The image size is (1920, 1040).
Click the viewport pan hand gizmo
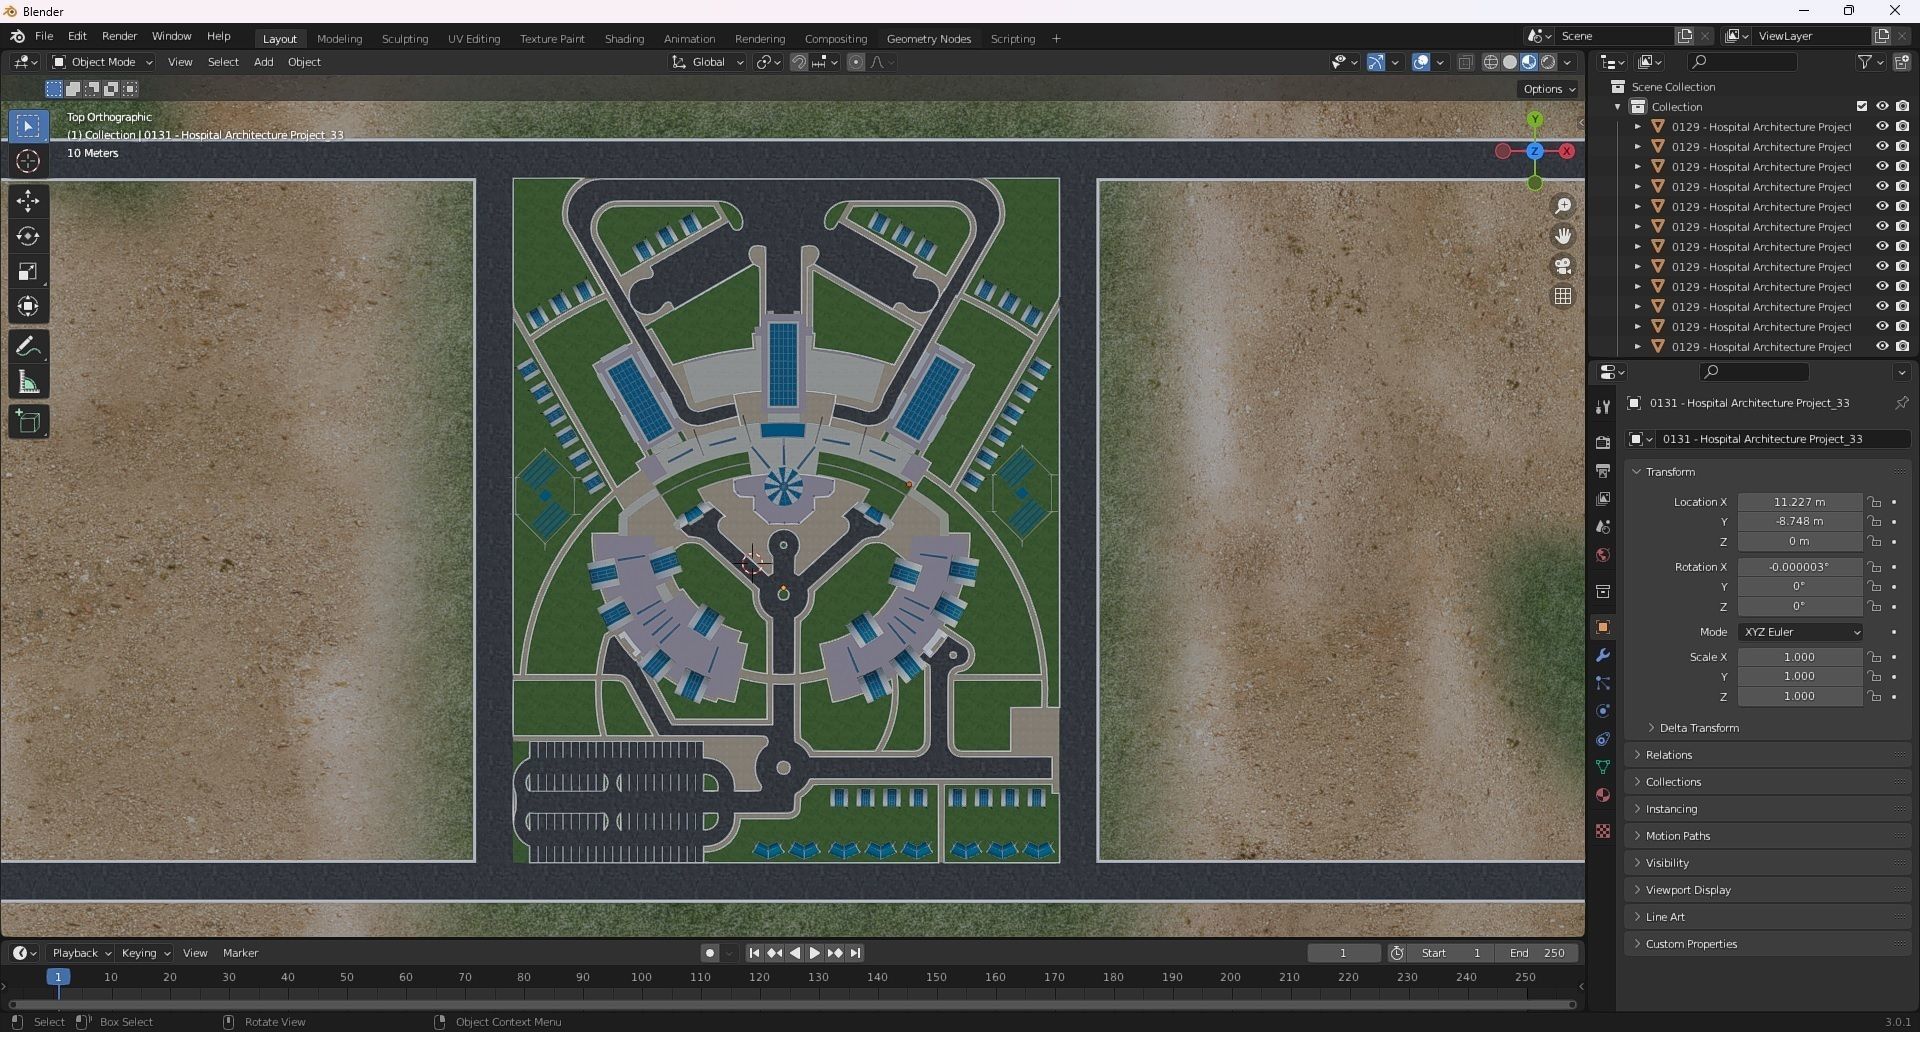point(1562,236)
